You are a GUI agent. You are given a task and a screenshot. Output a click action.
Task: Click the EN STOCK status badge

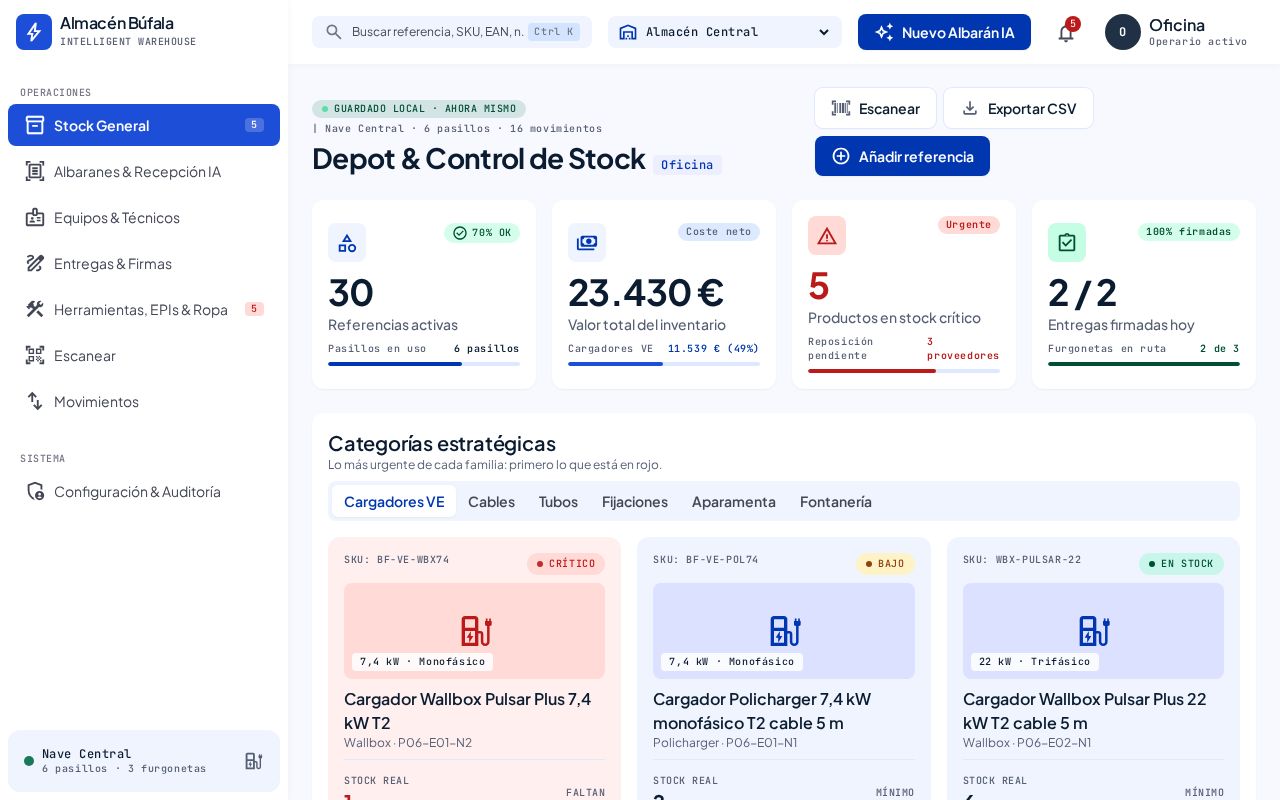click(x=1181, y=564)
